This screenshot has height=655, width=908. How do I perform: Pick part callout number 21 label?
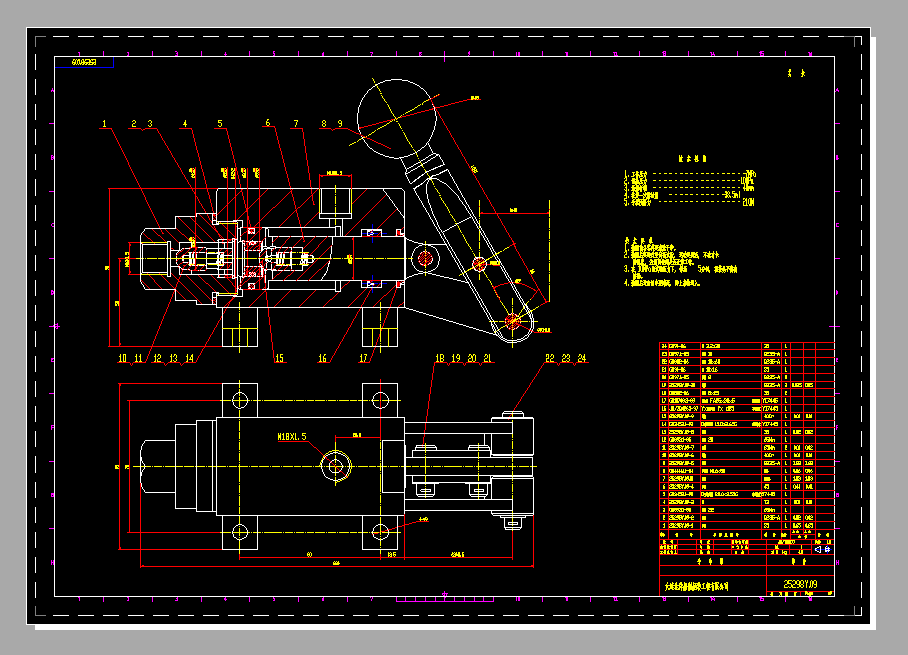click(x=488, y=358)
